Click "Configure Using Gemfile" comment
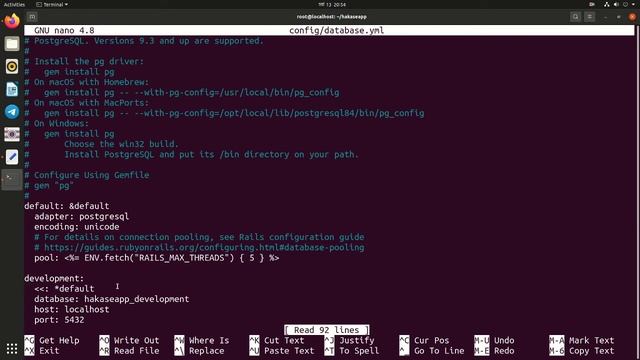640x360 pixels. [x=86, y=175]
